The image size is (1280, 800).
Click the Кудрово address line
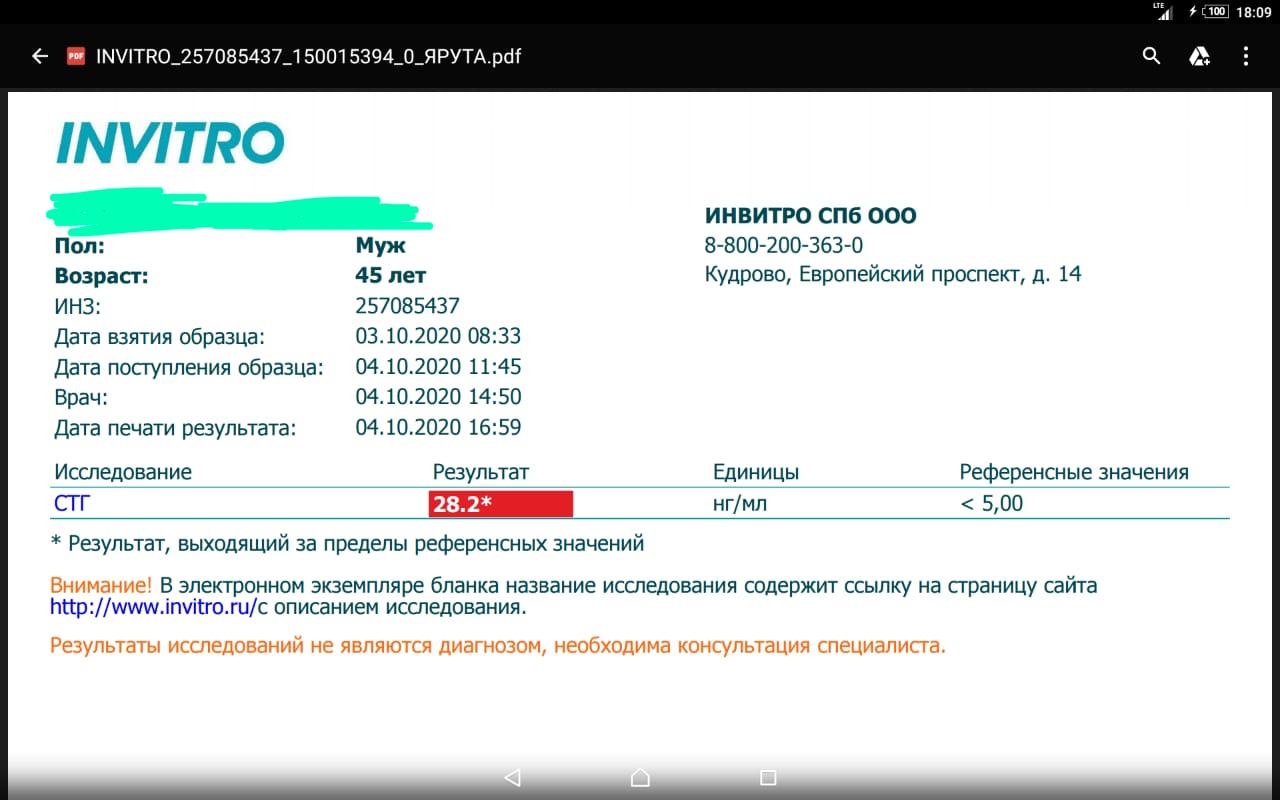pos(892,274)
